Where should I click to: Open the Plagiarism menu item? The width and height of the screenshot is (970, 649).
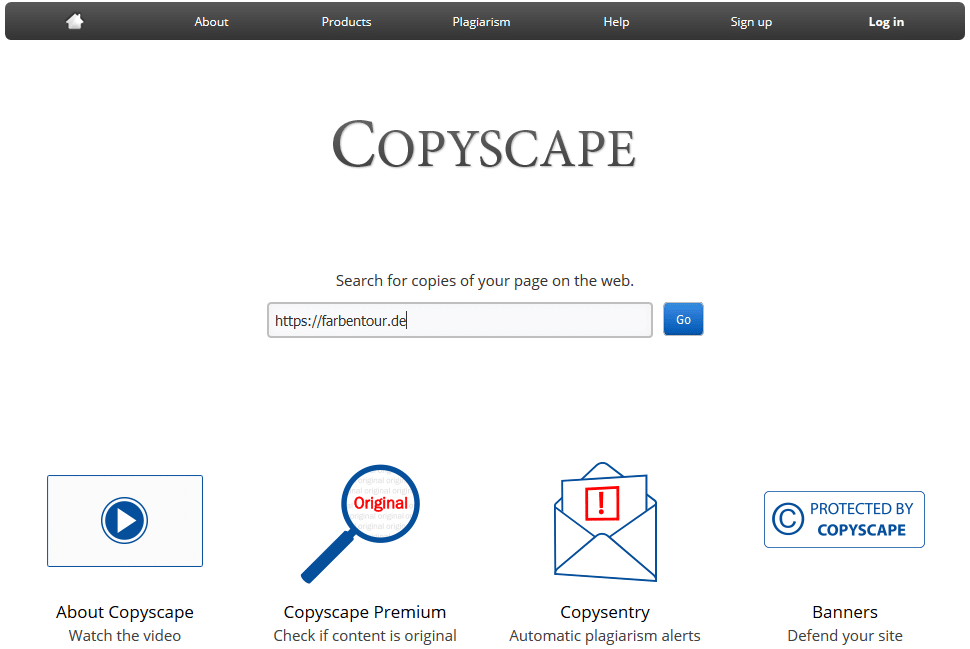(481, 22)
